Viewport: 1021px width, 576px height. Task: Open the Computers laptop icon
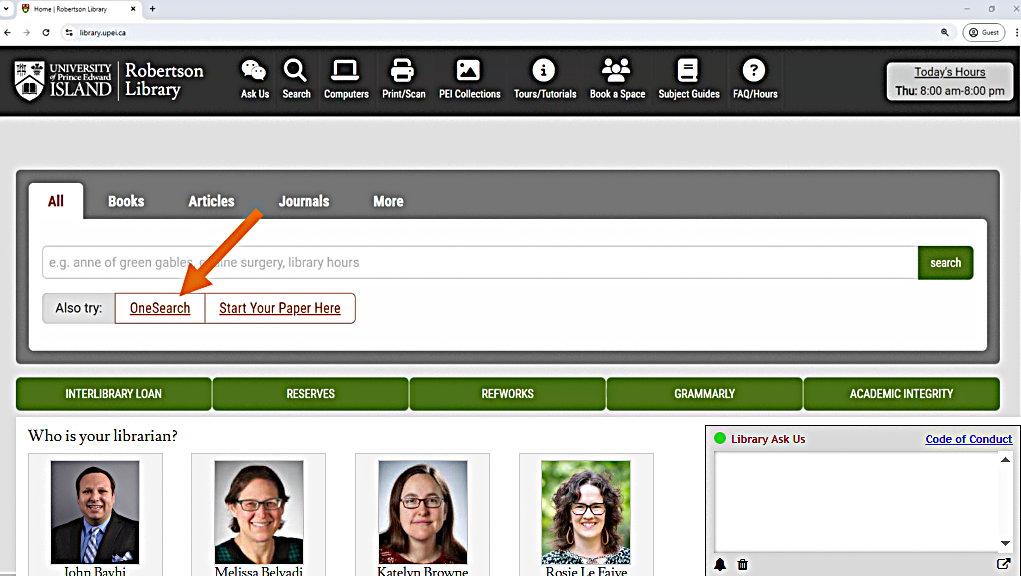[345, 70]
